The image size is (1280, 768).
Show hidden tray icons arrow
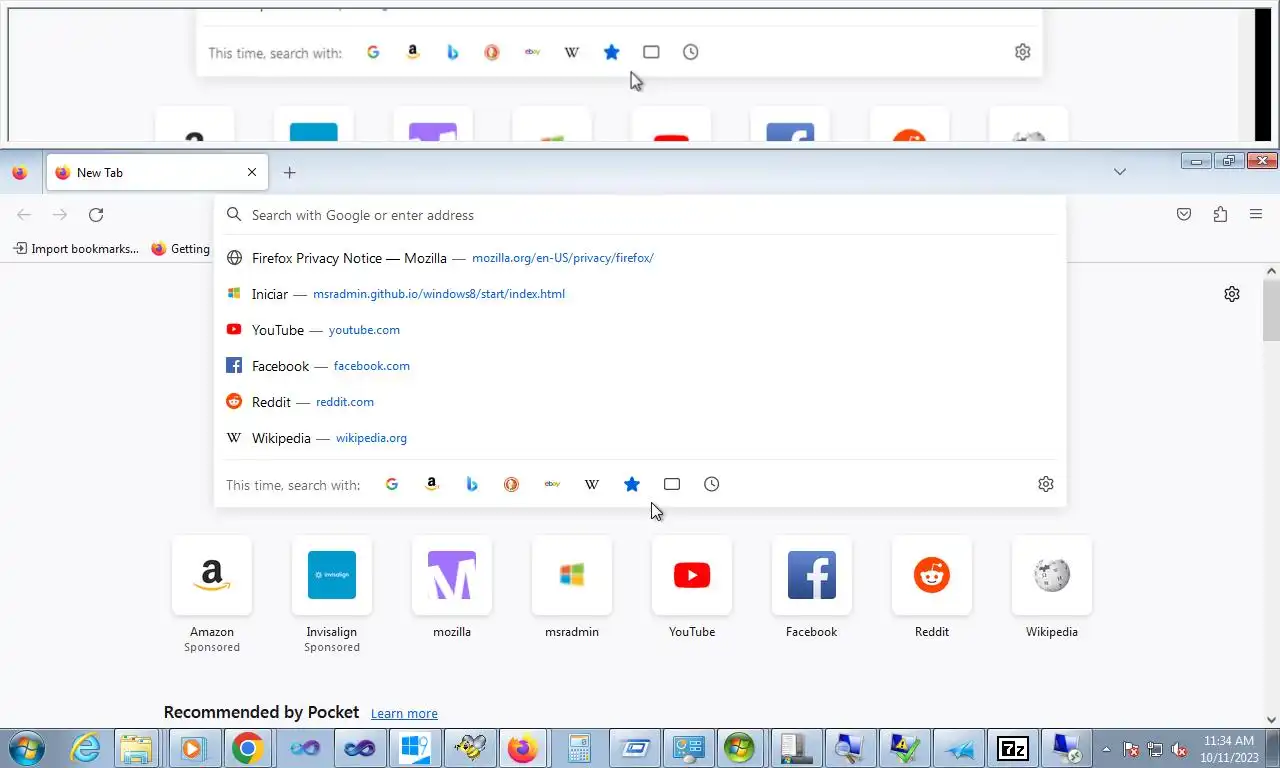(1106, 749)
